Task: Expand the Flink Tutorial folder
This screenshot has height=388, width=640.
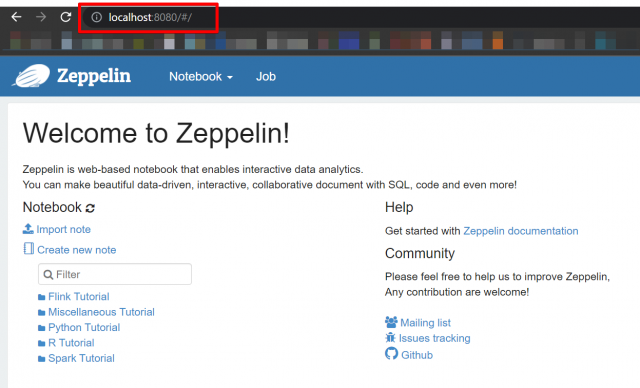Action: (x=78, y=297)
